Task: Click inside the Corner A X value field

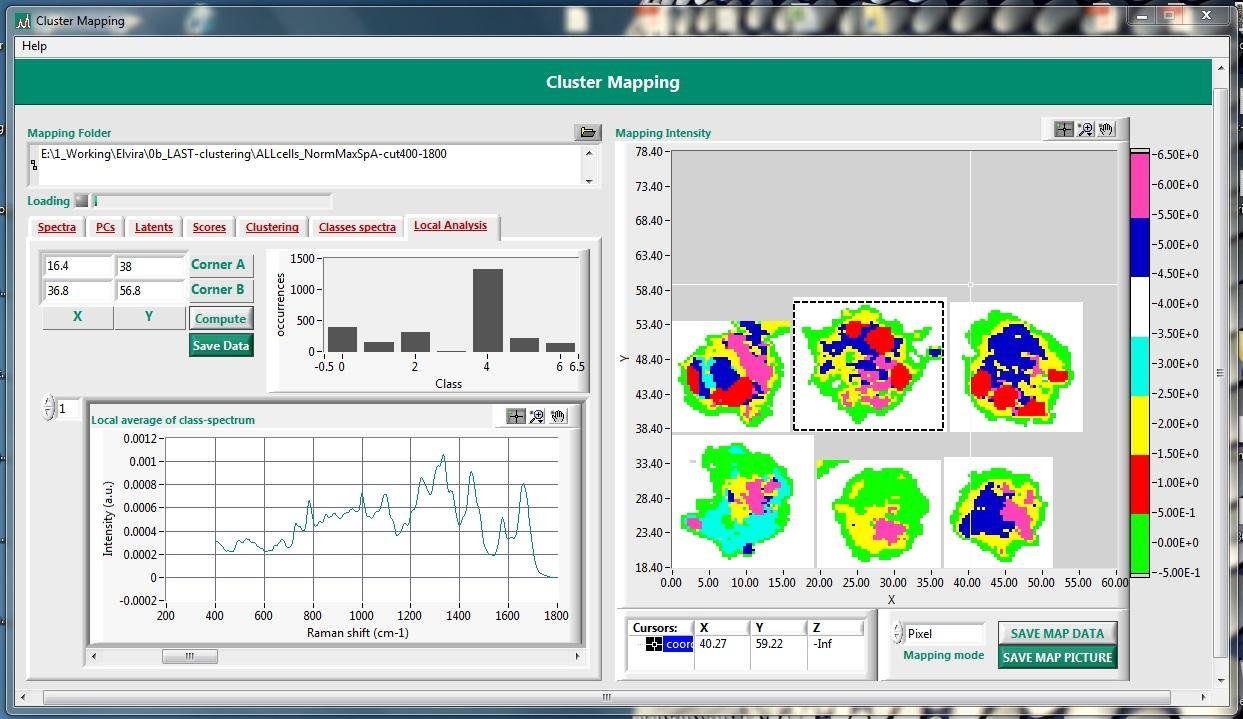Action: pos(77,265)
